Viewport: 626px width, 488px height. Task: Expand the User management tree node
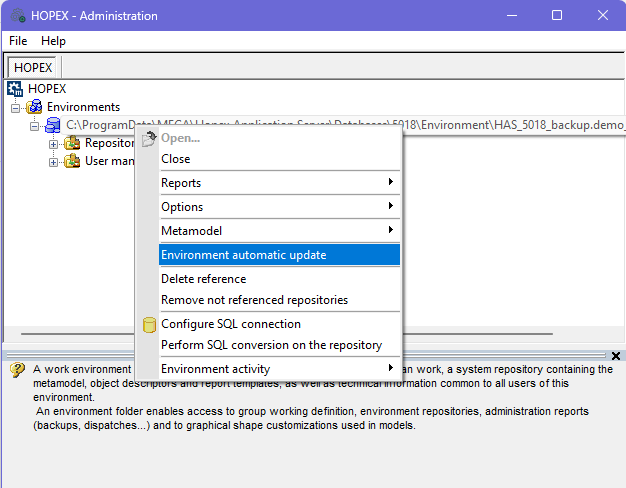tap(54, 161)
